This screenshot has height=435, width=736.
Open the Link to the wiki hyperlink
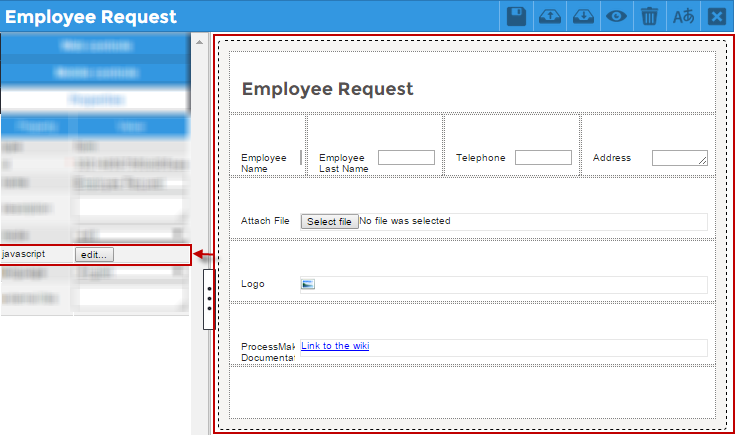(335, 346)
